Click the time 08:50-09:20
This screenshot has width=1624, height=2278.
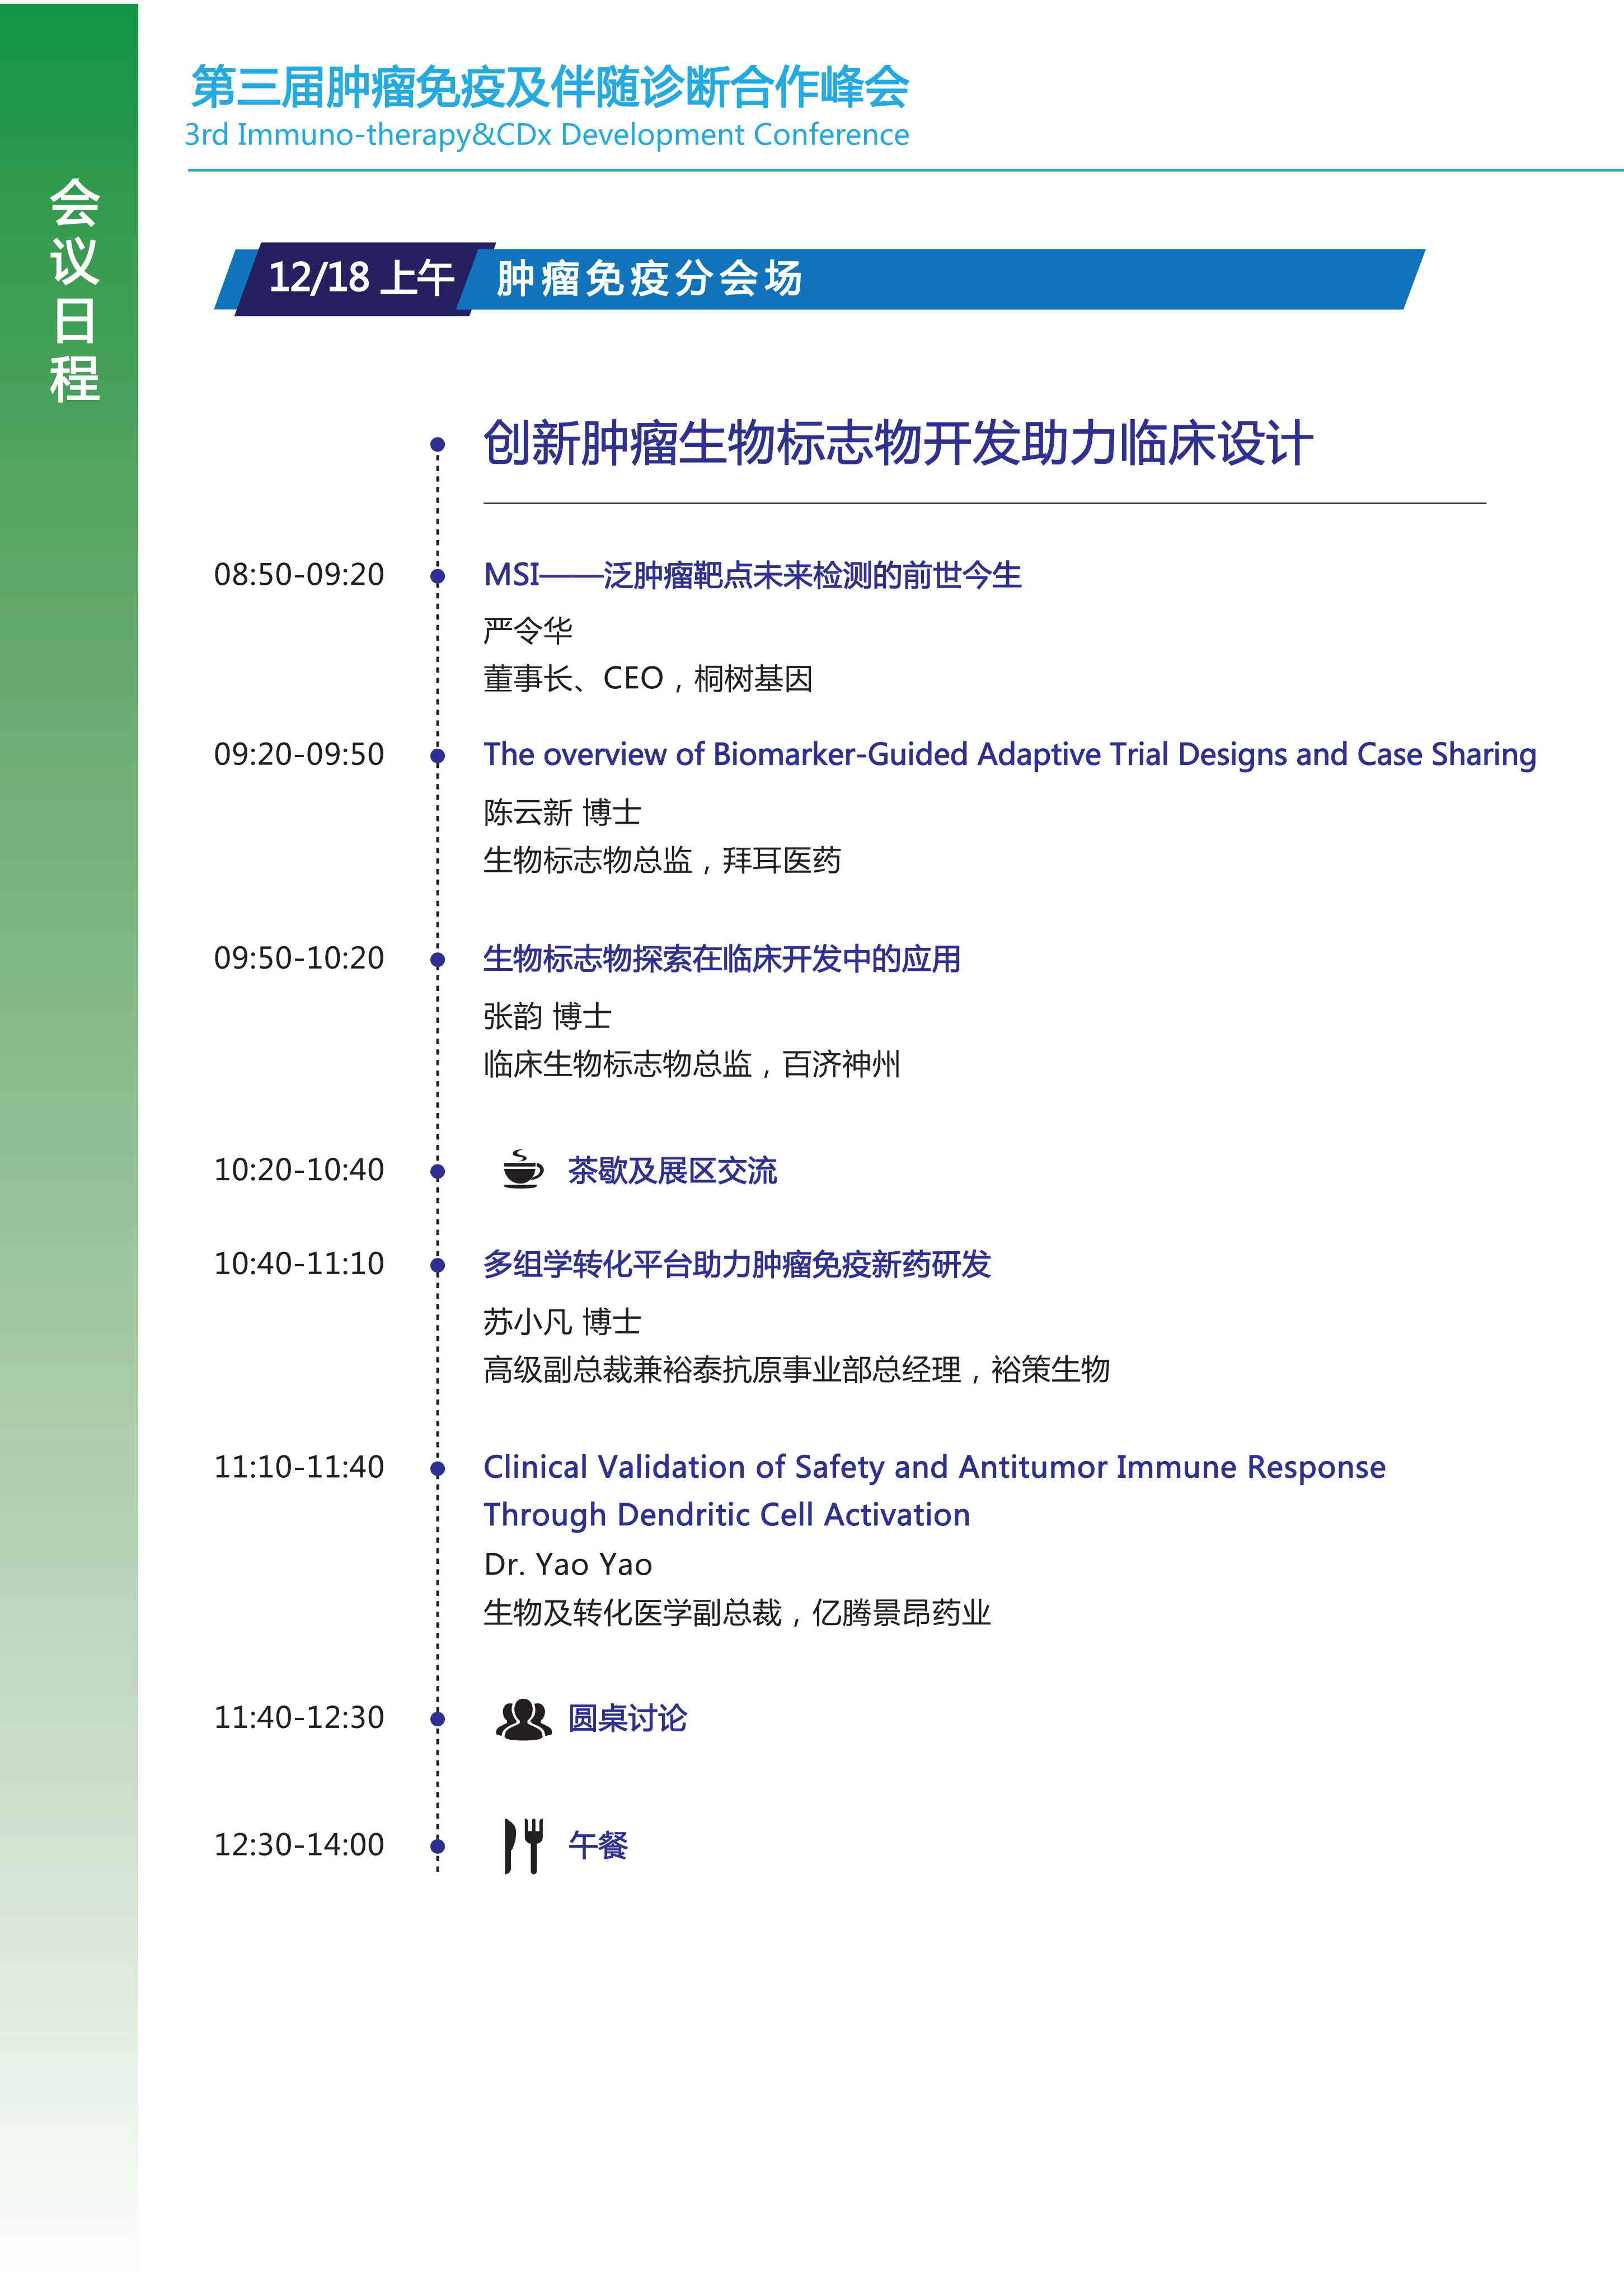(299, 575)
